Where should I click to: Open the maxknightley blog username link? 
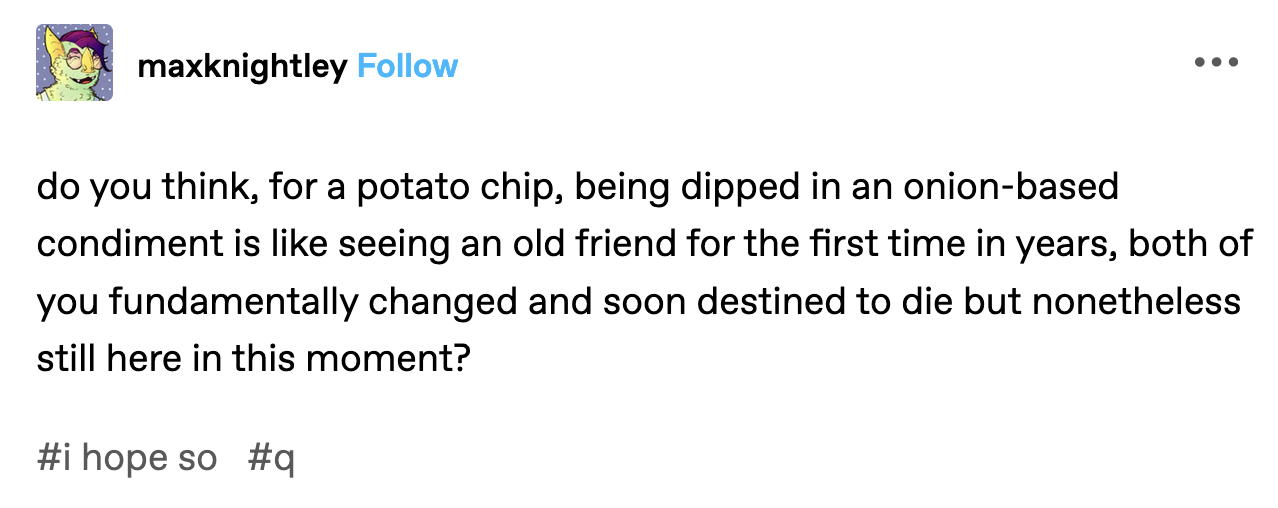[243, 67]
